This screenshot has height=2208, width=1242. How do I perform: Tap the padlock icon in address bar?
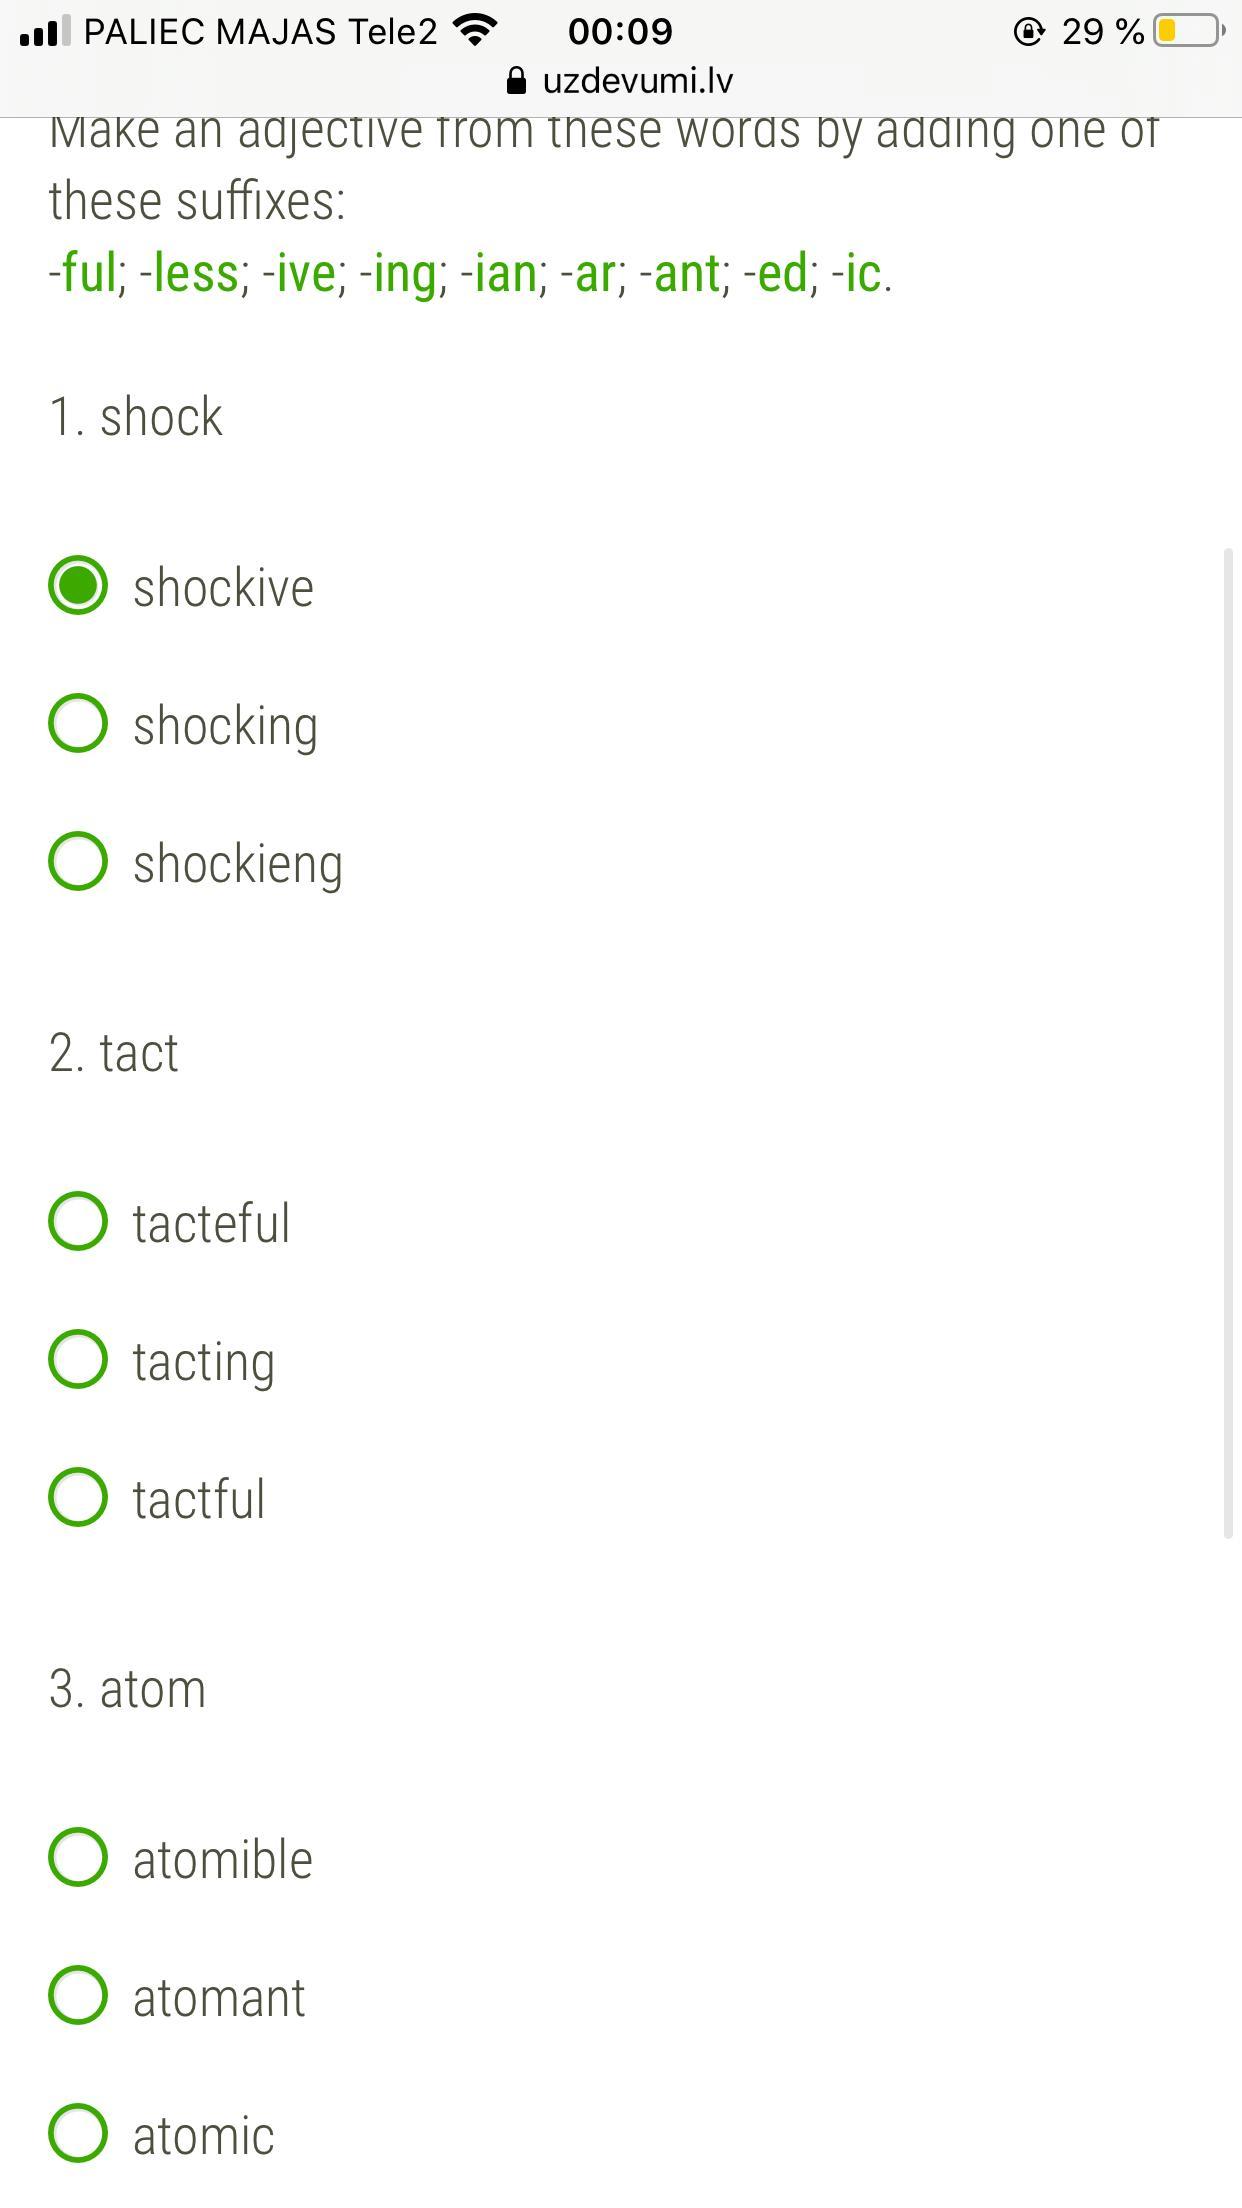pyautogui.click(x=516, y=81)
